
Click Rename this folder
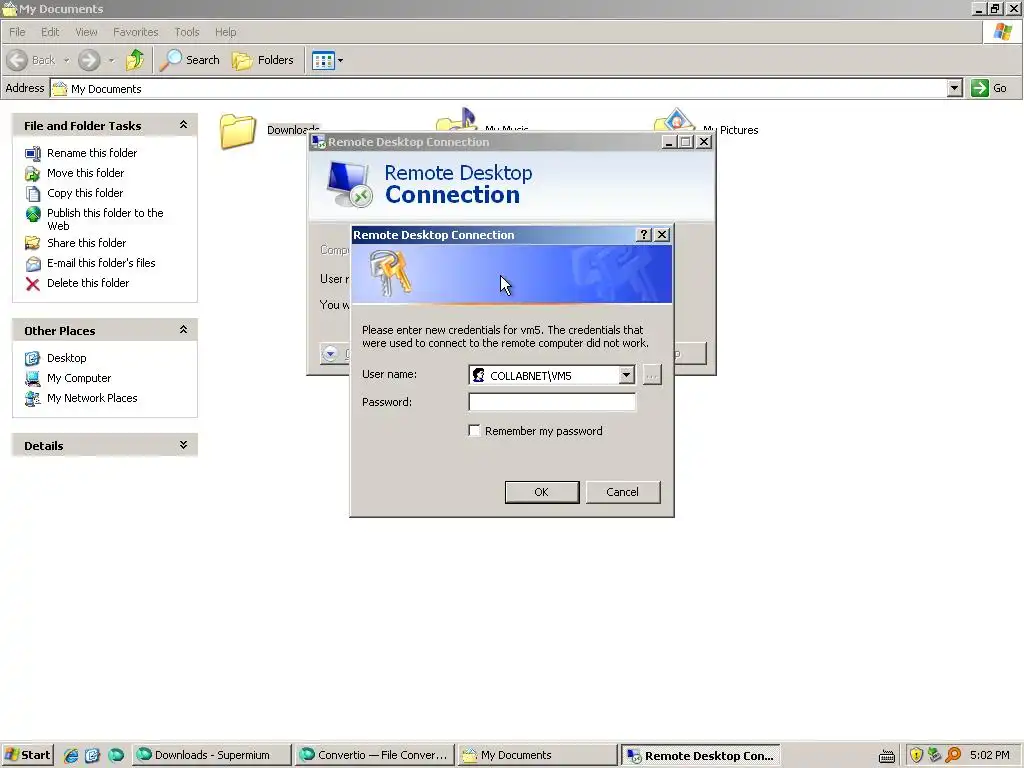point(92,153)
